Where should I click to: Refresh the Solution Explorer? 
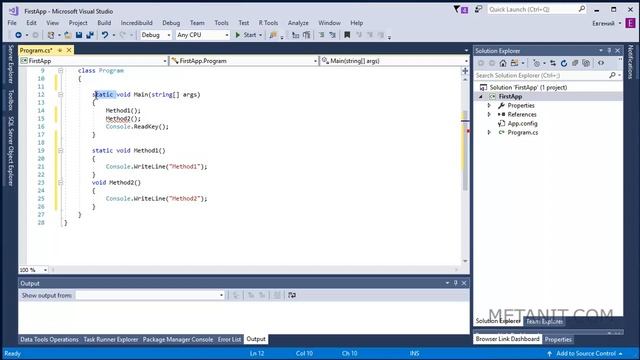(x=564, y=63)
